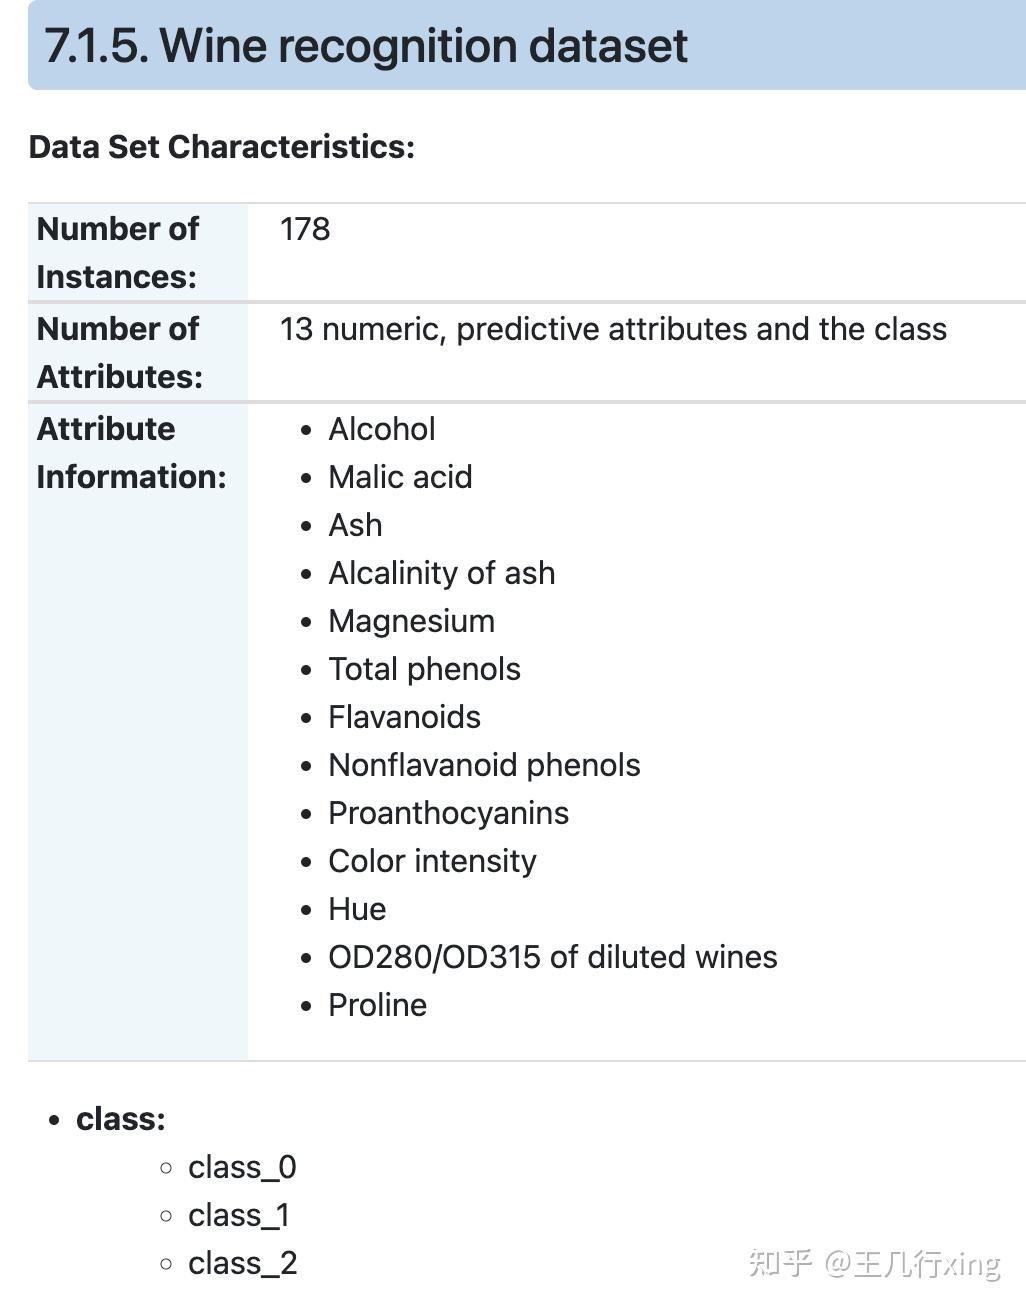Viewport: 1026px width, 1310px height.
Task: Select the "Color intensity" attribute
Action: (432, 861)
